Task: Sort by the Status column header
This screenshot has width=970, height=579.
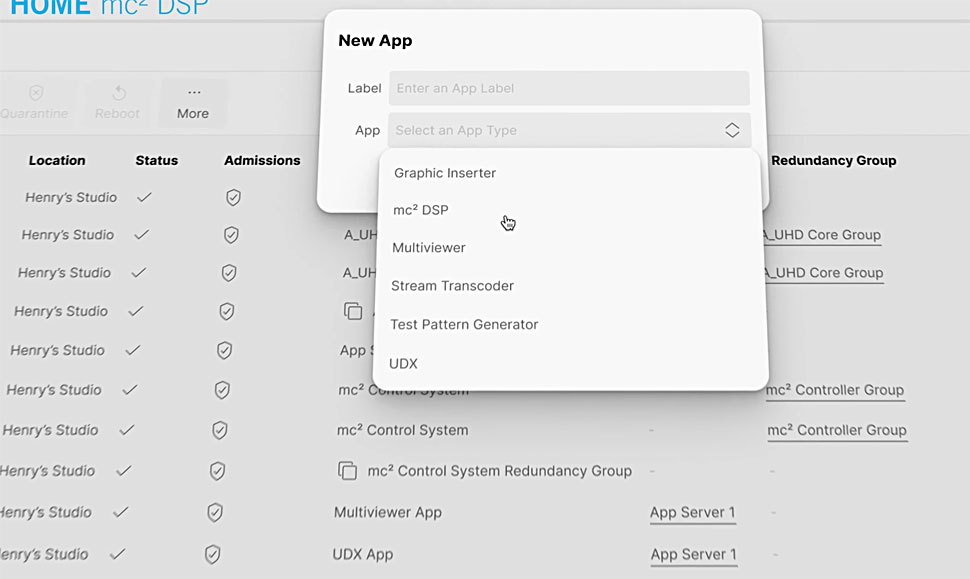Action: click(x=157, y=160)
